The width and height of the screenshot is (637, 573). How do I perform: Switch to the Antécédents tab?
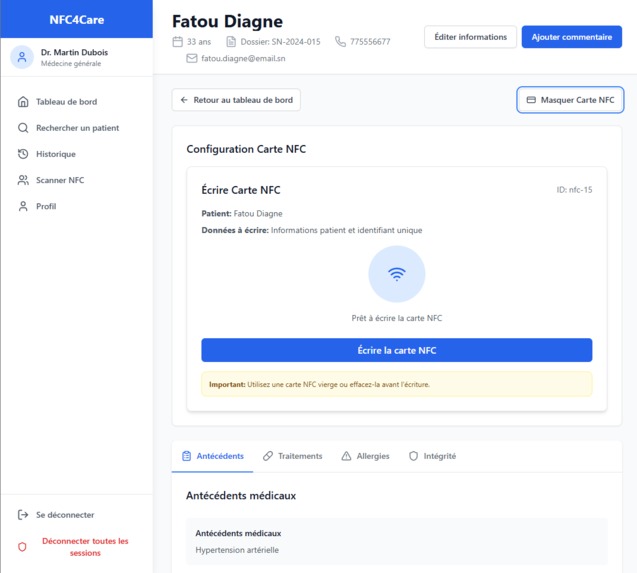pos(212,456)
